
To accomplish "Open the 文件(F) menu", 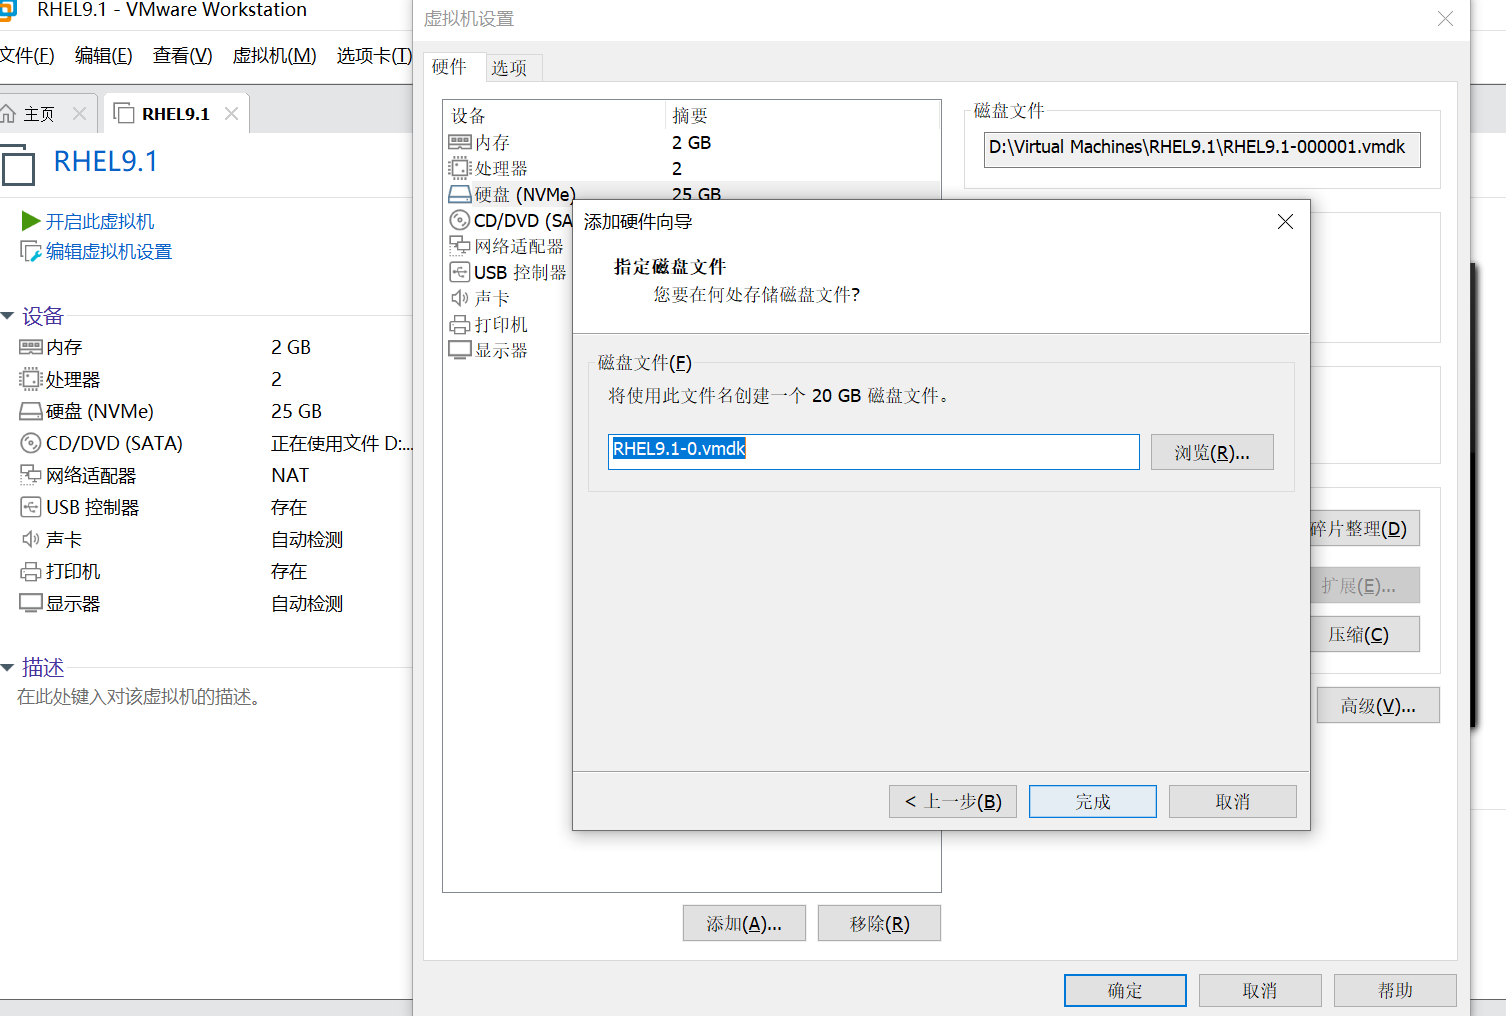I will pos(27,55).
